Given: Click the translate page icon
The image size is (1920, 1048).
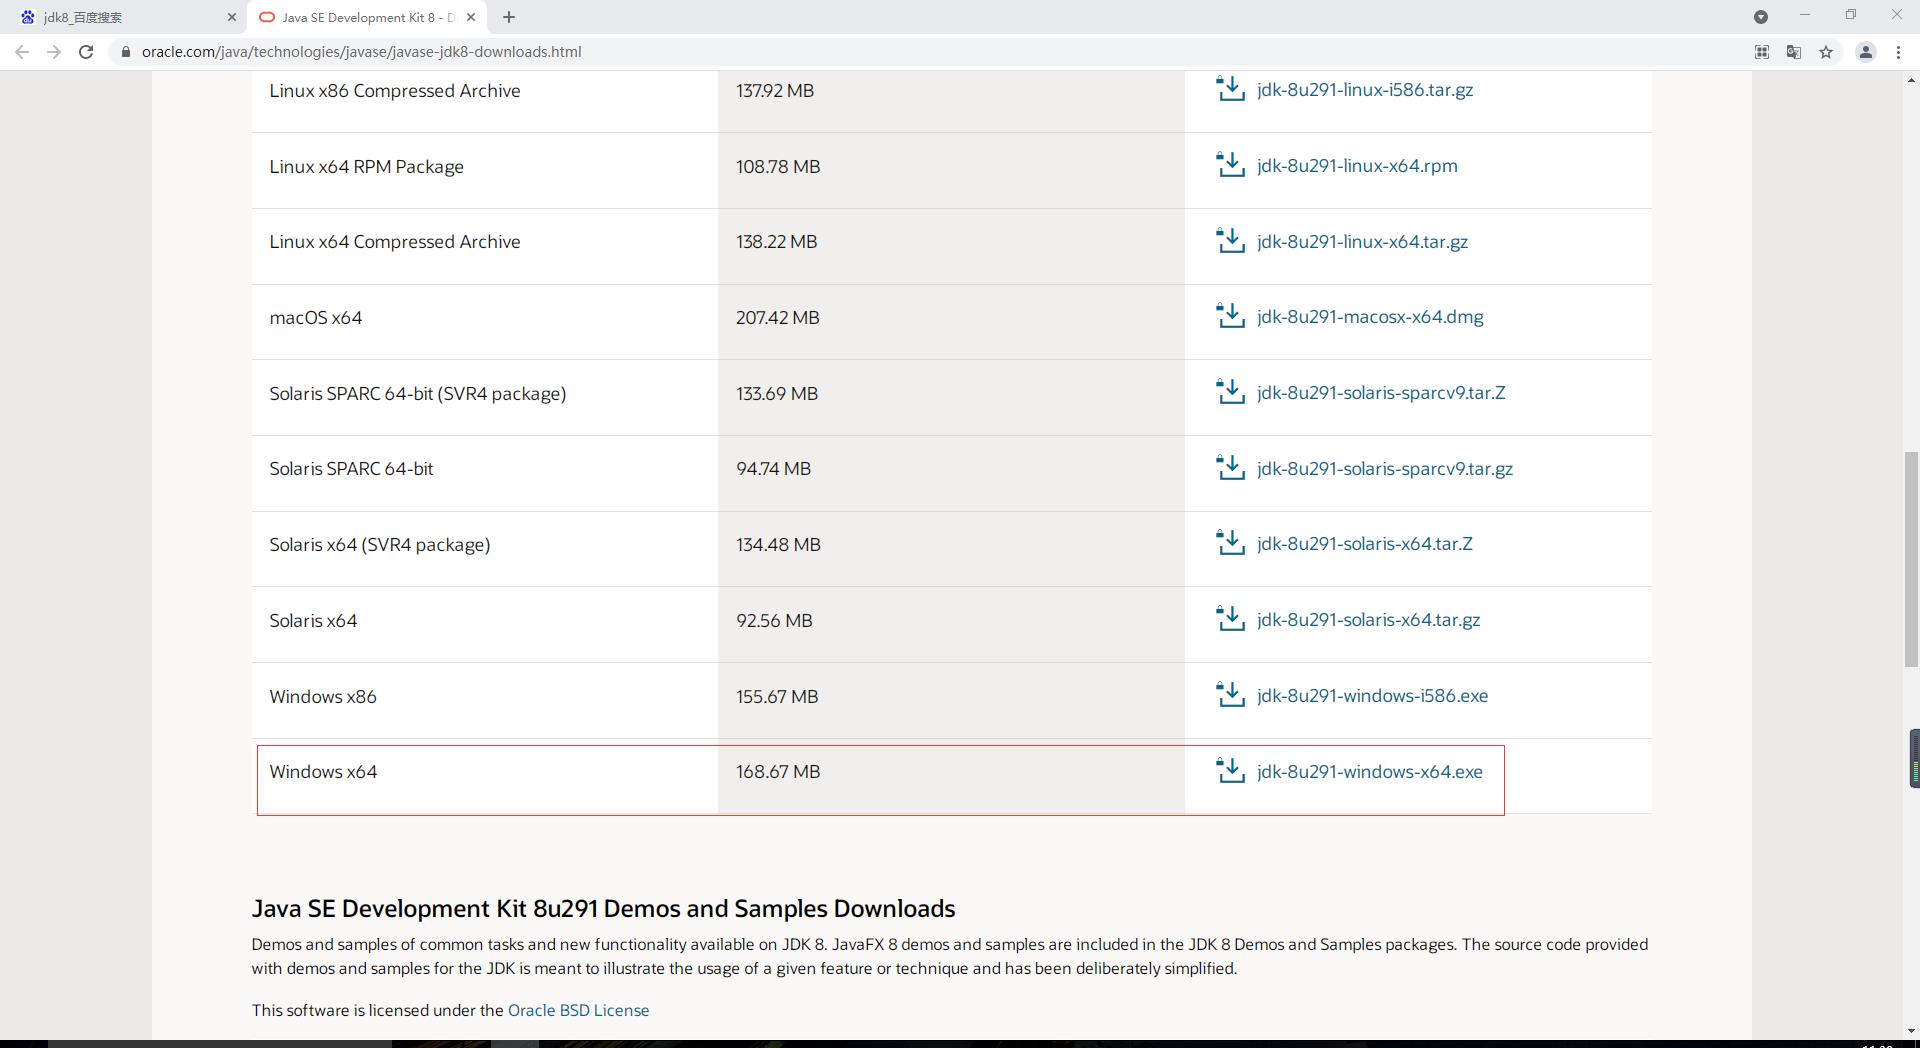Looking at the screenshot, I should click(x=1794, y=52).
